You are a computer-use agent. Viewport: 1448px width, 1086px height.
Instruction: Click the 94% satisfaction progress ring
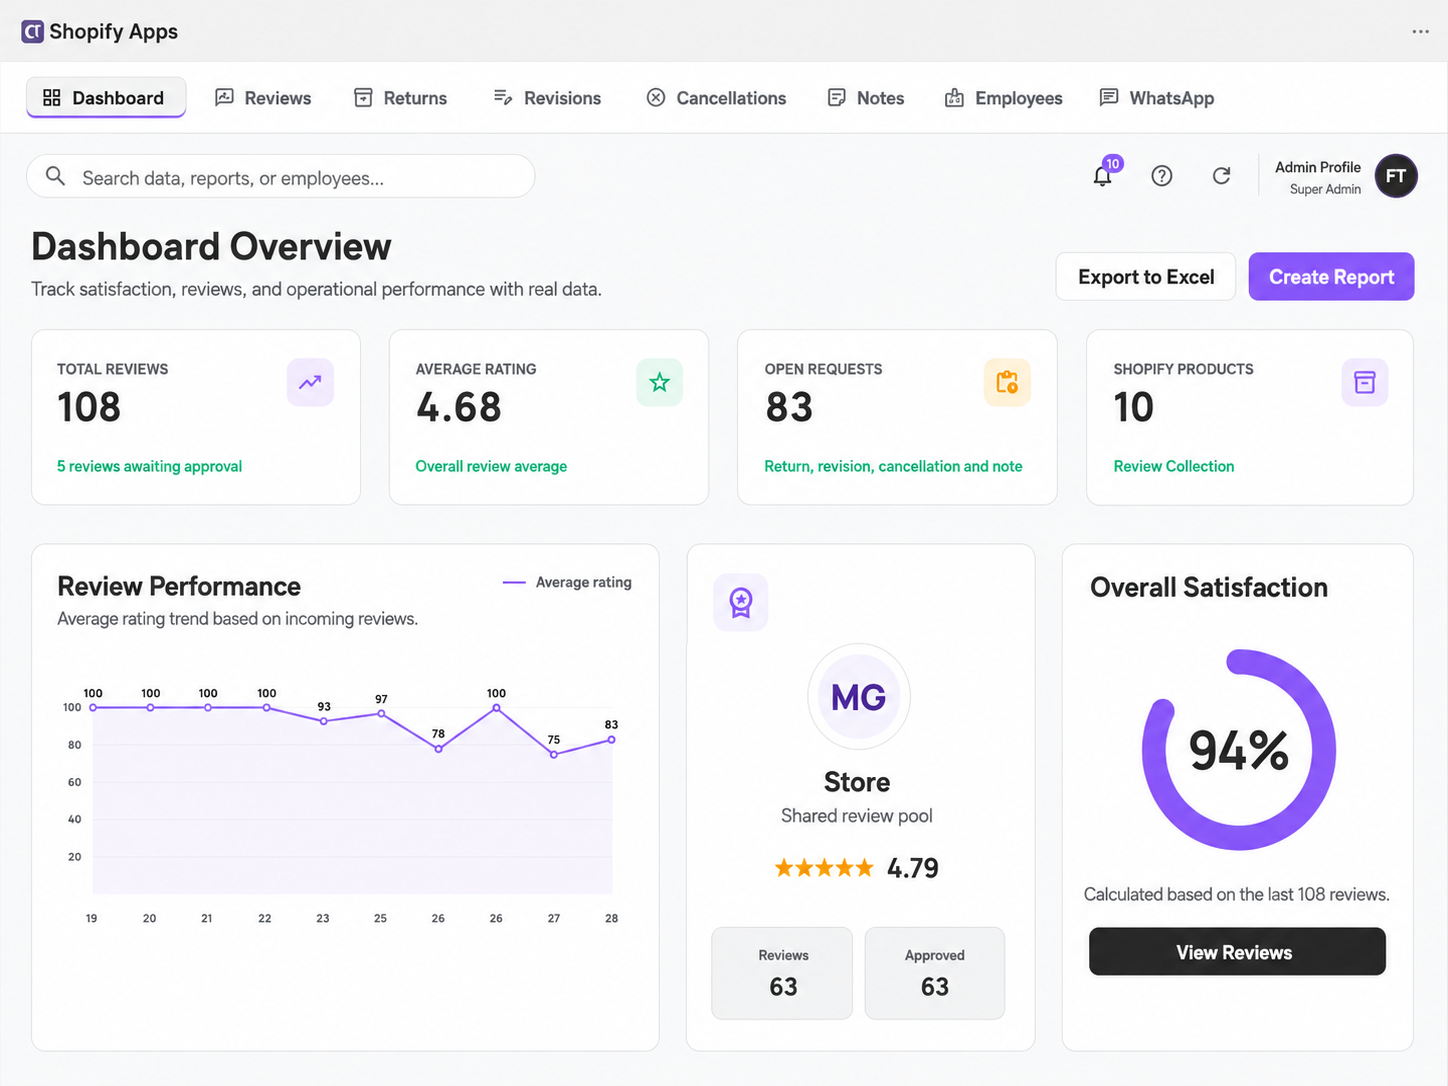1239,750
